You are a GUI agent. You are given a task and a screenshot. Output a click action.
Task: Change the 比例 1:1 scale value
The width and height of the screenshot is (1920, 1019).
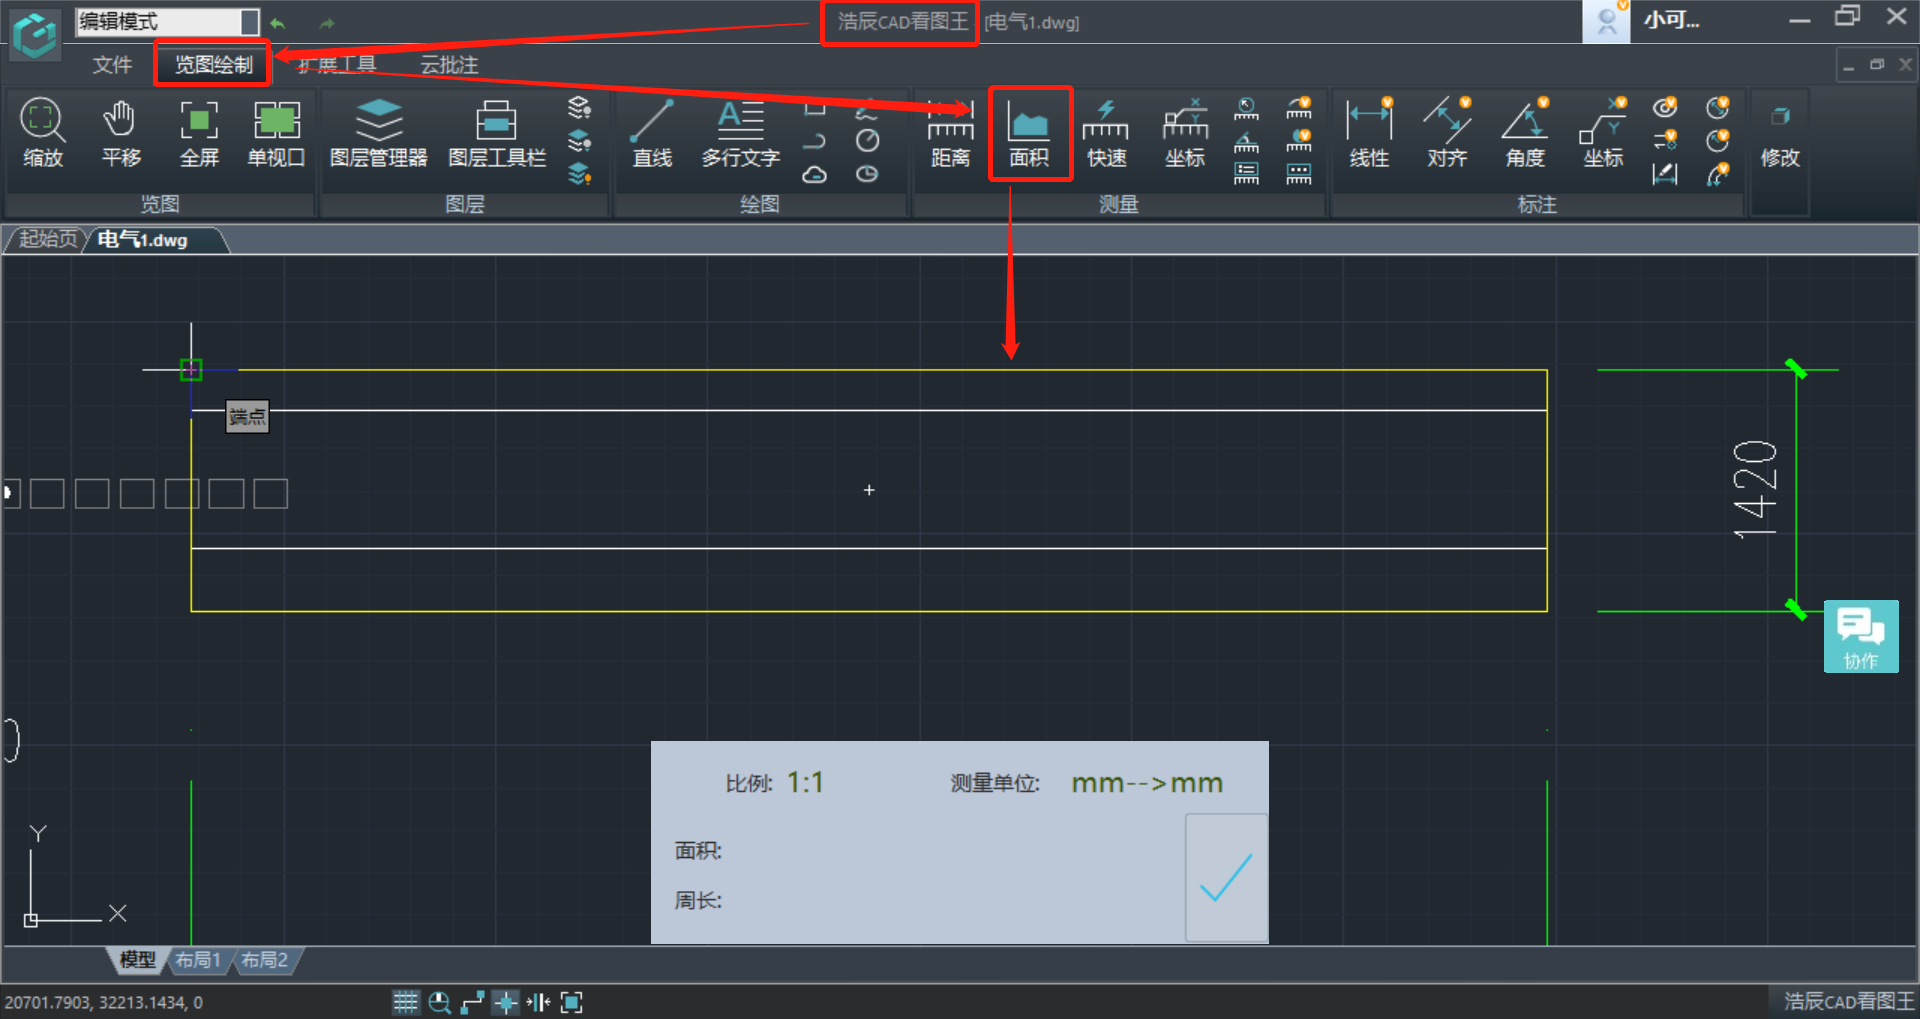tap(805, 782)
